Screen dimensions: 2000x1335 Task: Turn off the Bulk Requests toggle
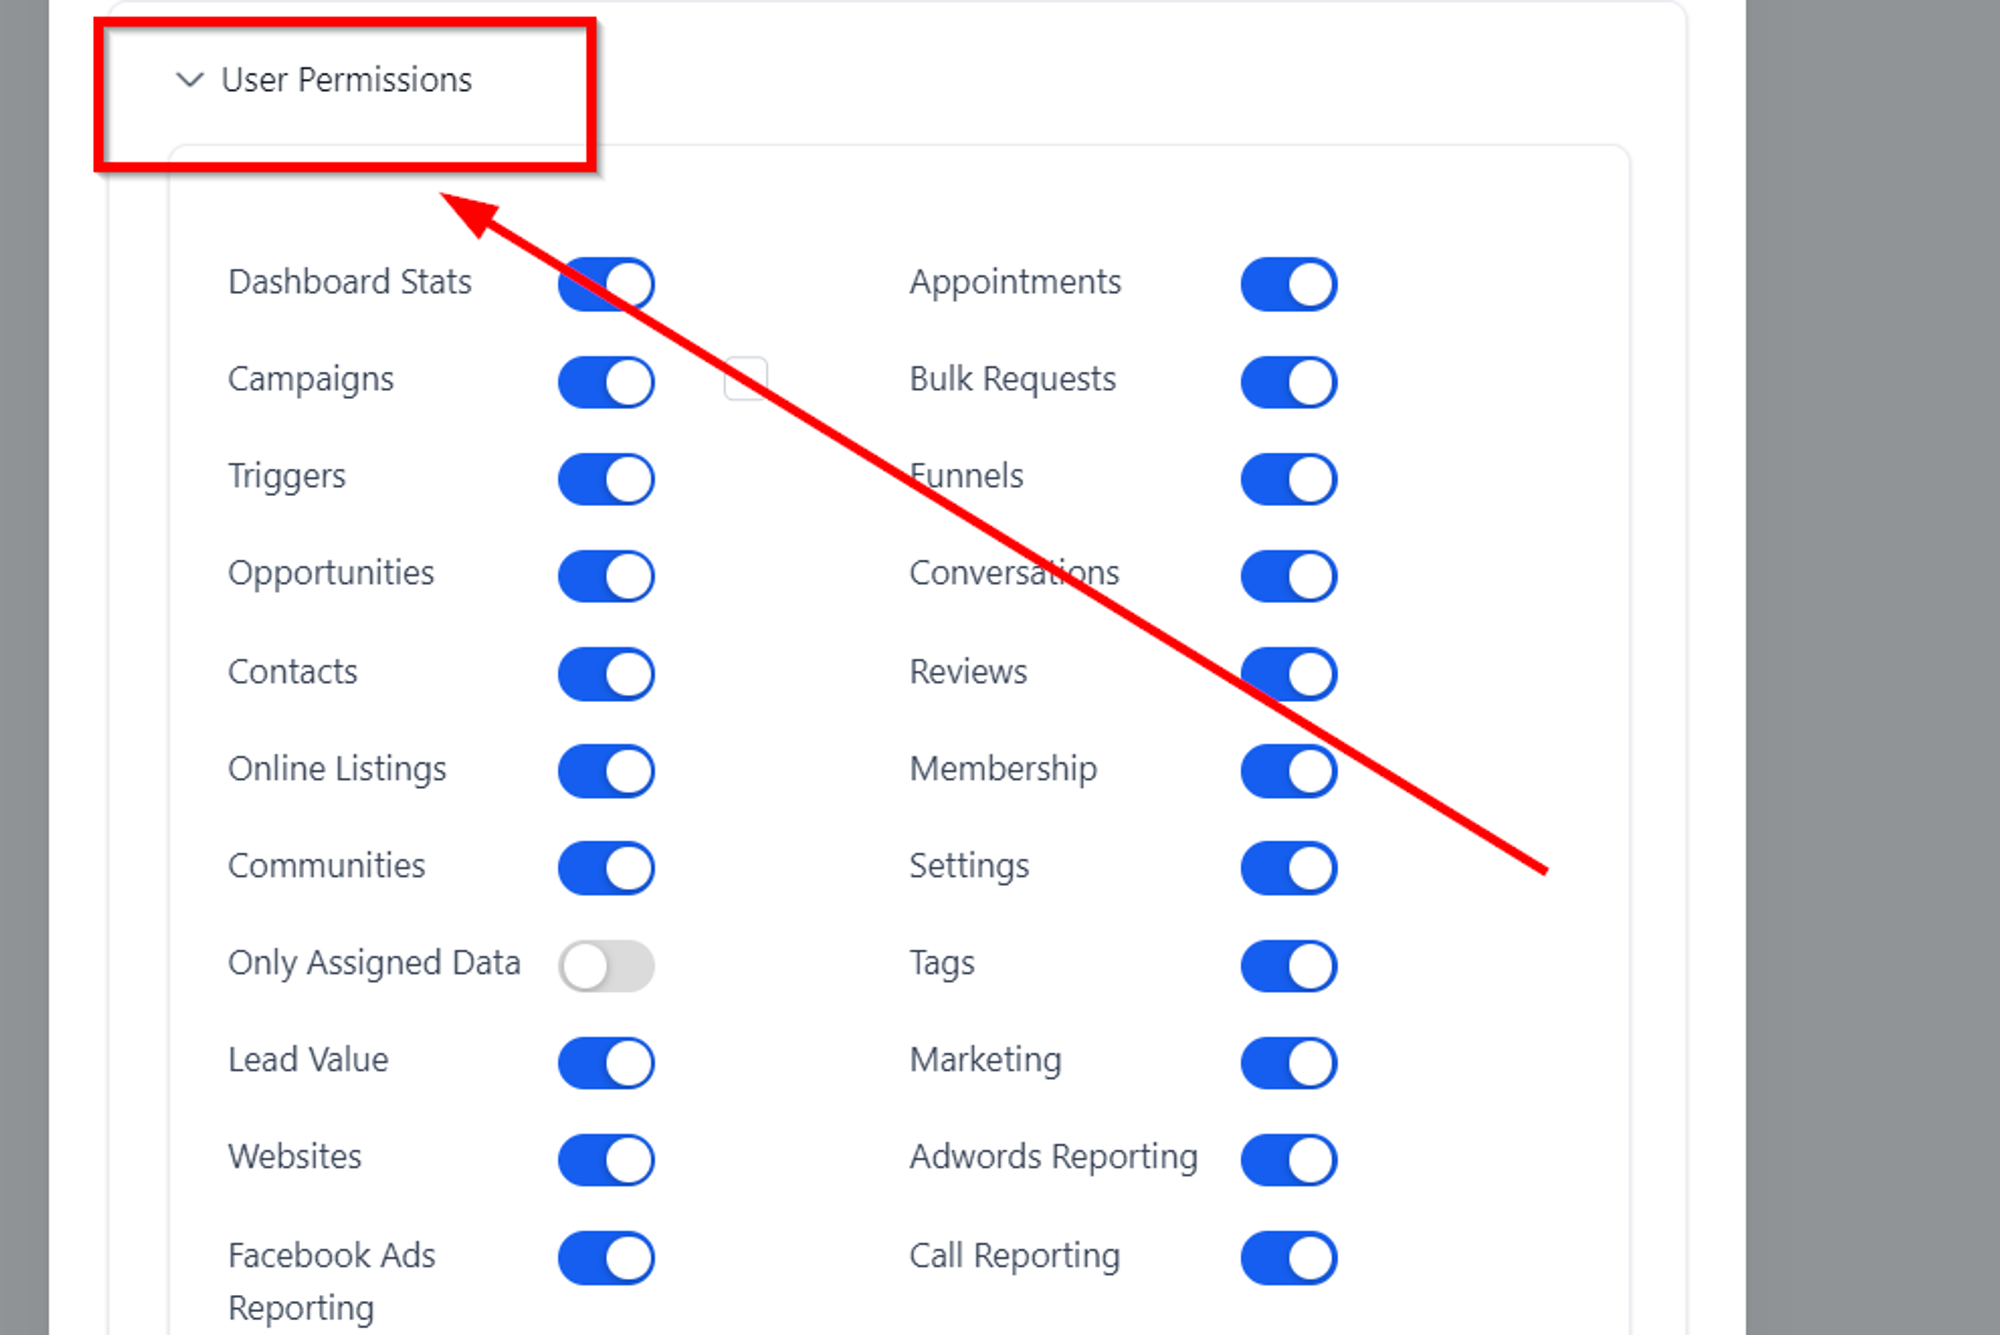(1289, 382)
